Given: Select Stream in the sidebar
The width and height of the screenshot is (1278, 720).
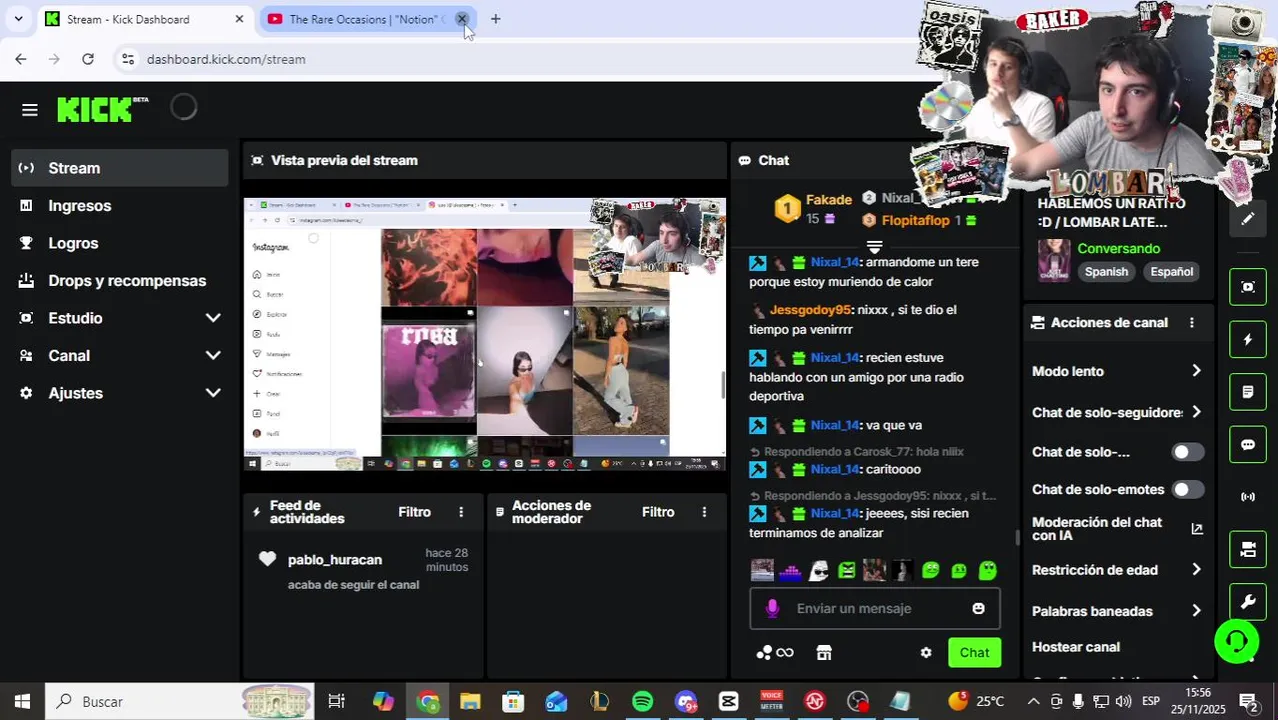Looking at the screenshot, I should (x=120, y=168).
